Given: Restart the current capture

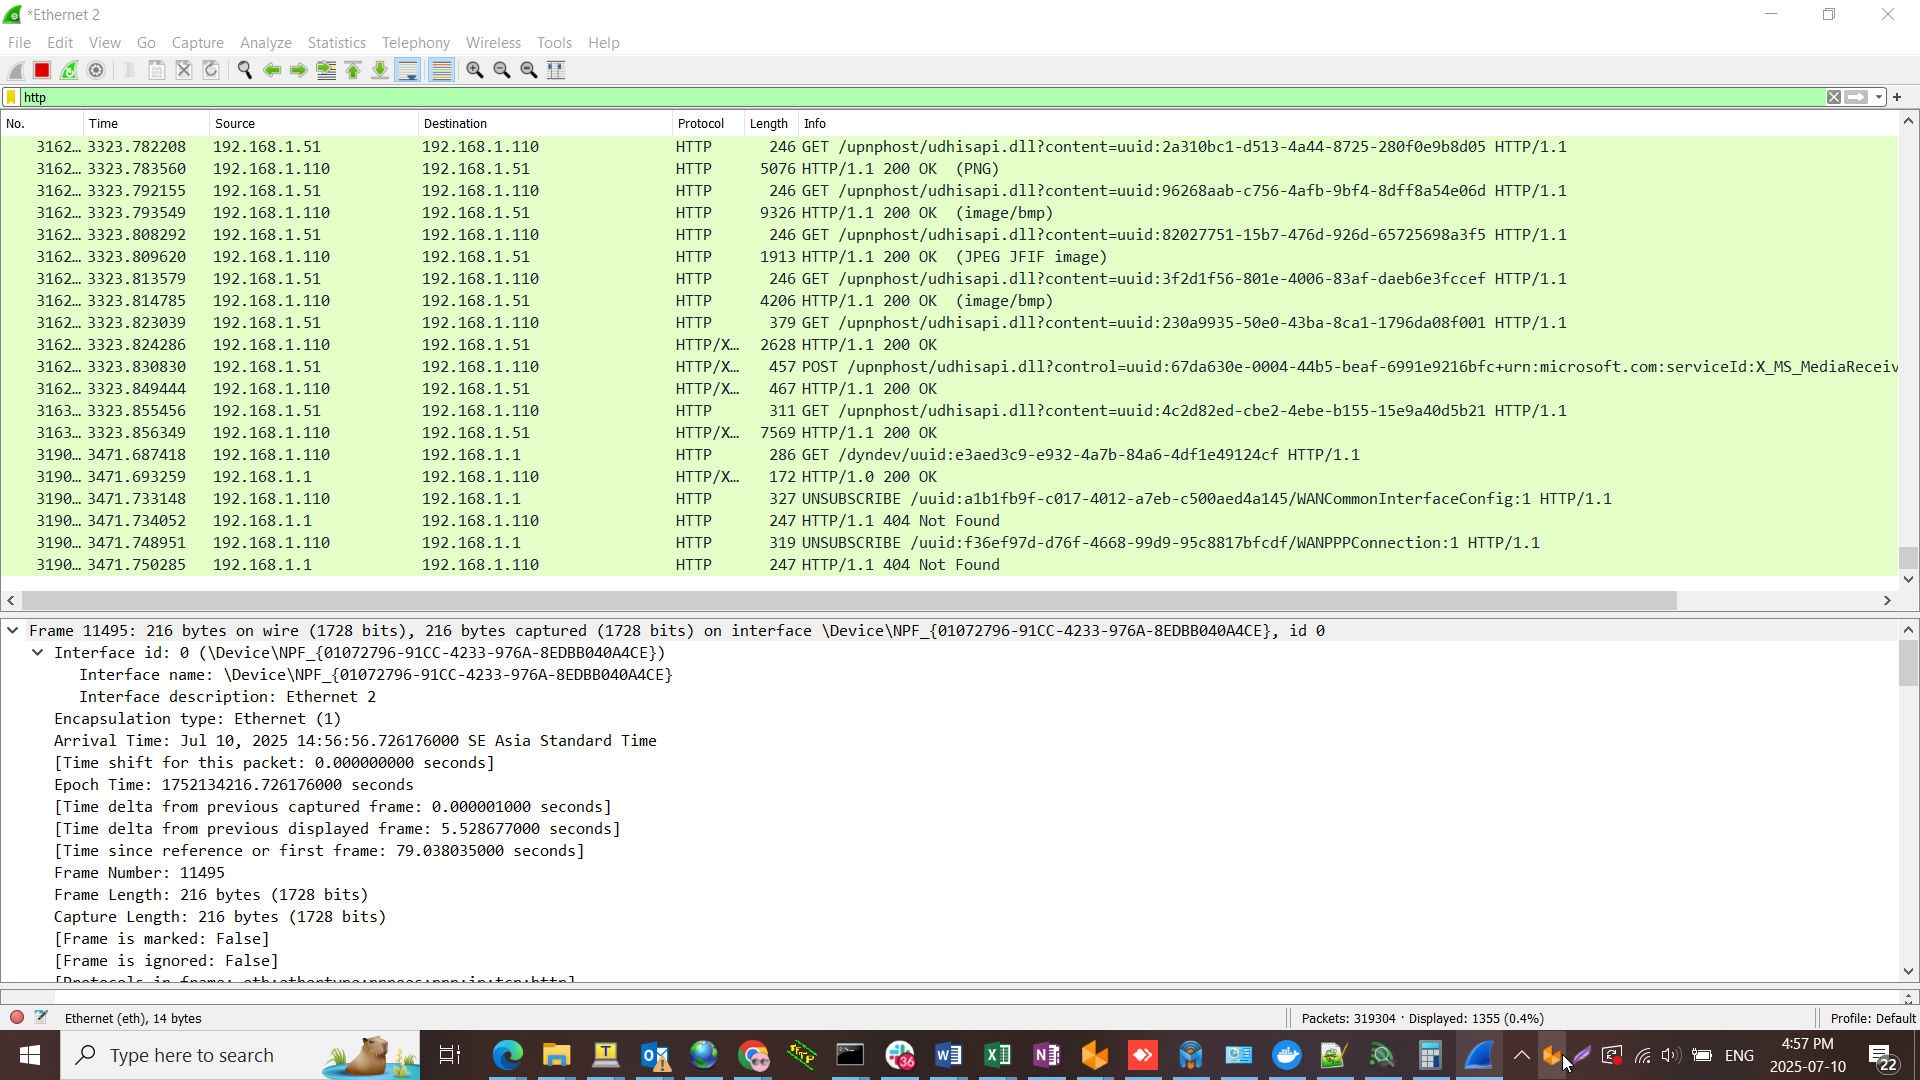Looking at the screenshot, I should pyautogui.click(x=69, y=70).
